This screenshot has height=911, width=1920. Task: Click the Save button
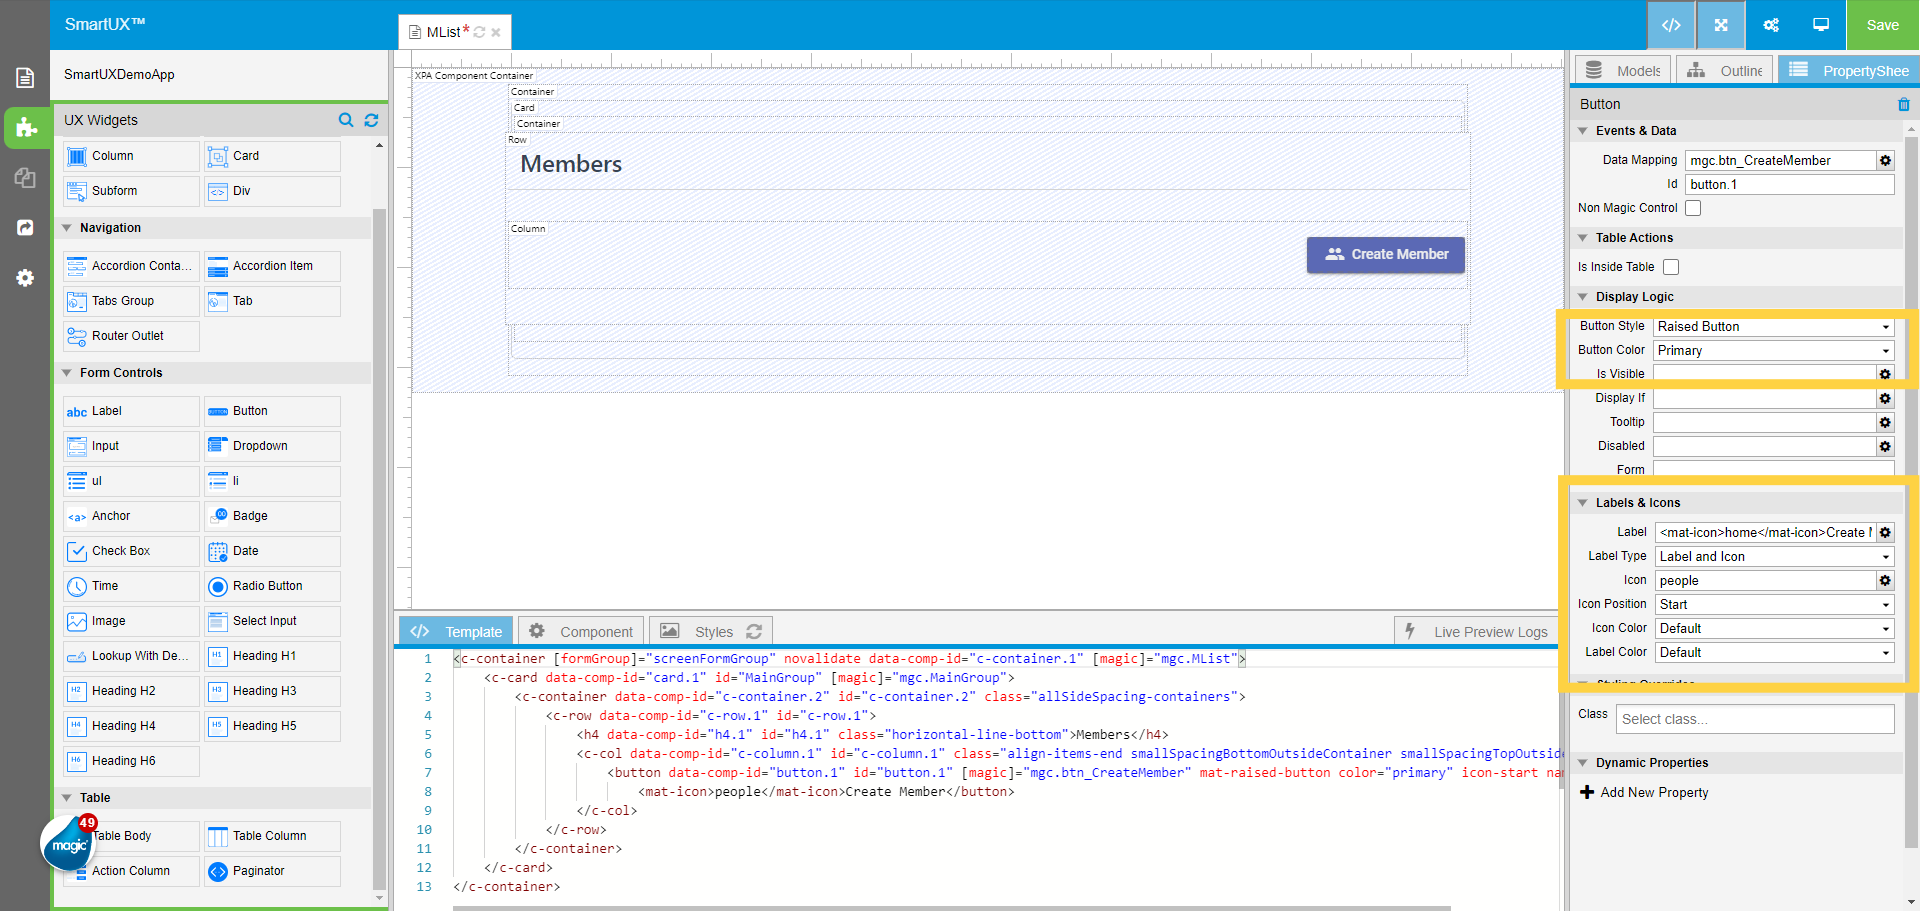1882,25
